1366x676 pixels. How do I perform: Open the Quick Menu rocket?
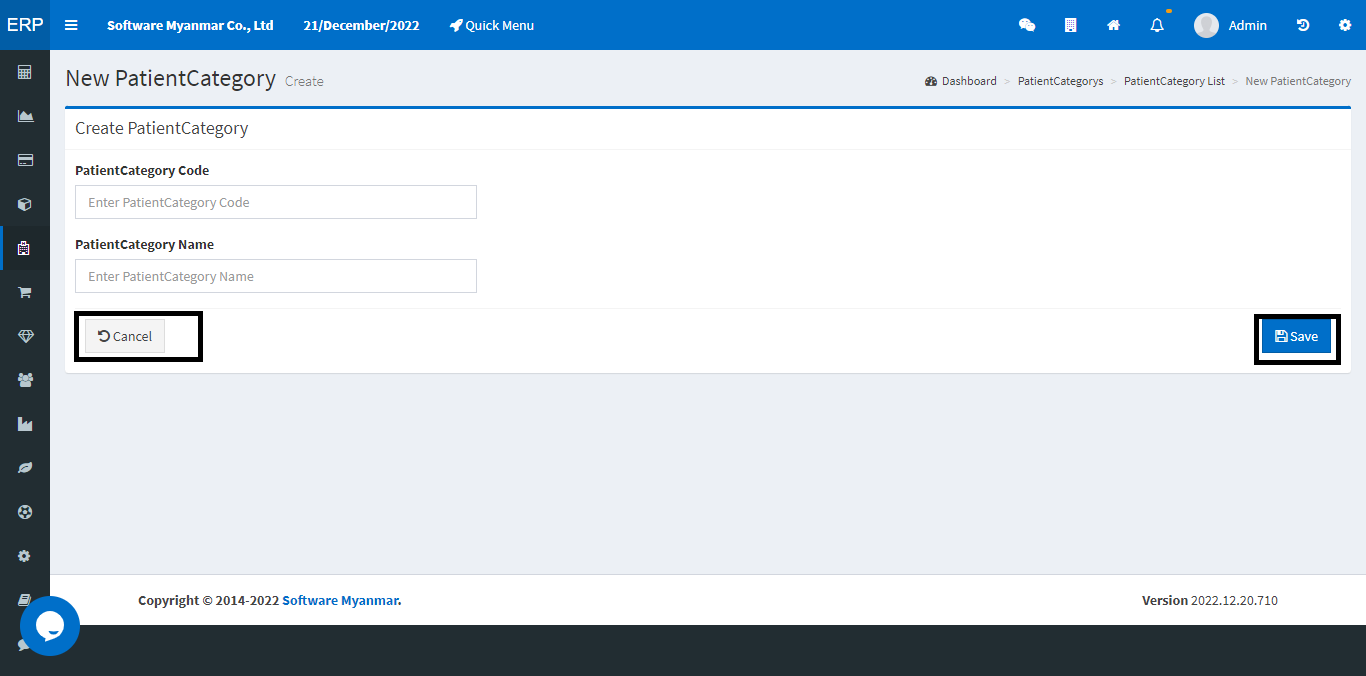492,25
